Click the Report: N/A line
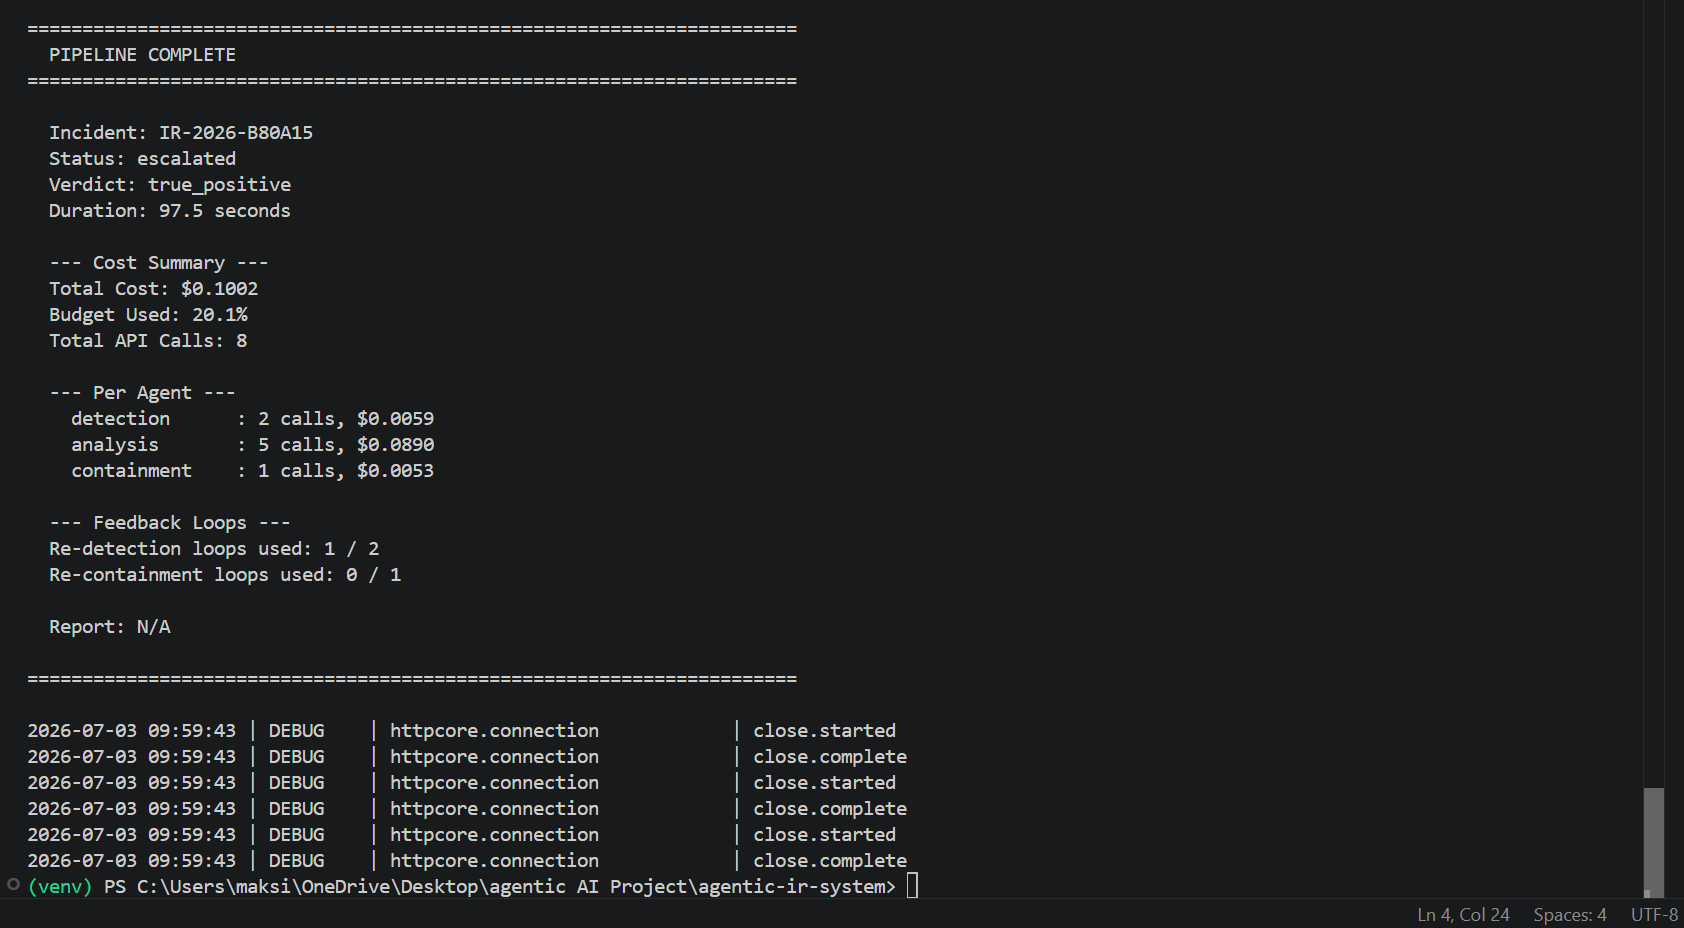 tap(110, 627)
